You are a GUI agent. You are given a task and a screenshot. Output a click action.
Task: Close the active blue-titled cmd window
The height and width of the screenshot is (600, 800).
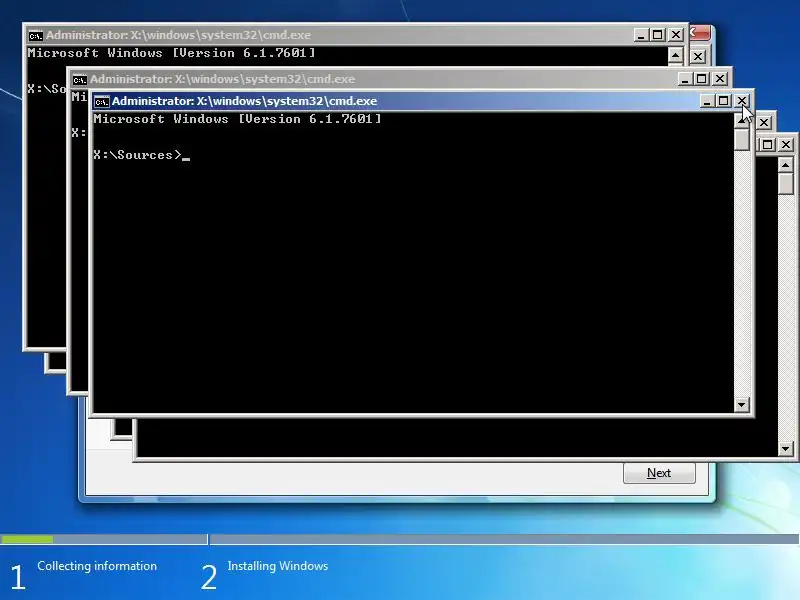pyautogui.click(x=741, y=101)
